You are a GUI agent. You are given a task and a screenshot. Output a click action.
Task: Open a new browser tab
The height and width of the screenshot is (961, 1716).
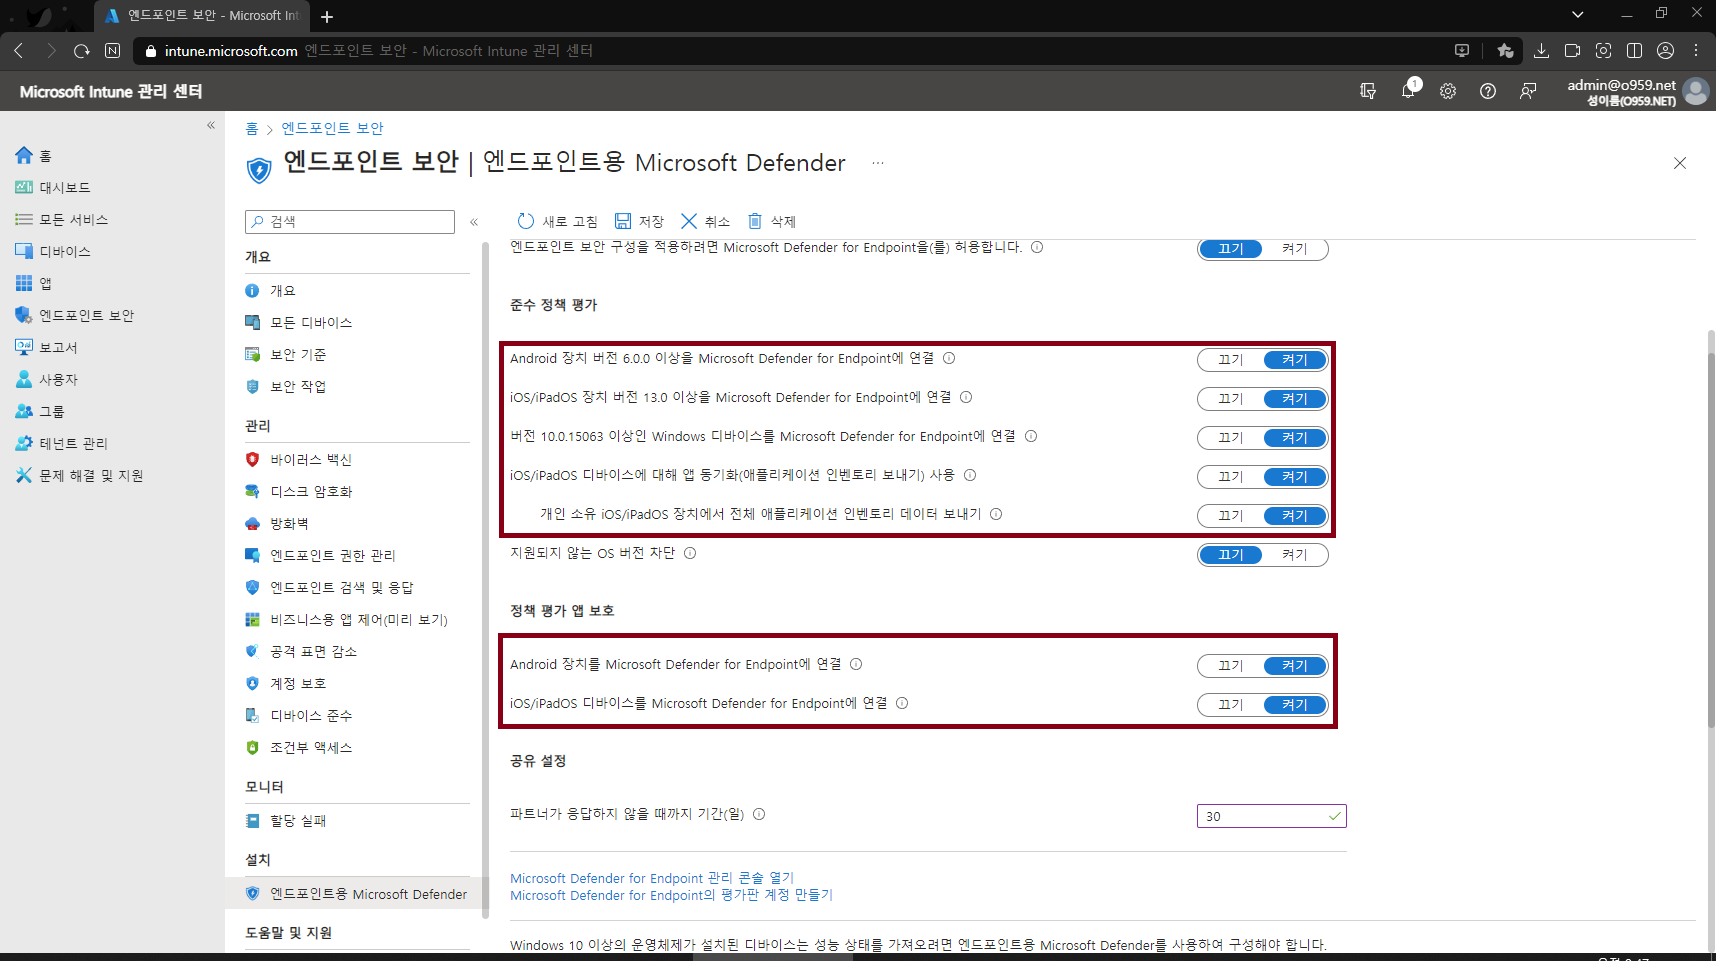pos(327,16)
